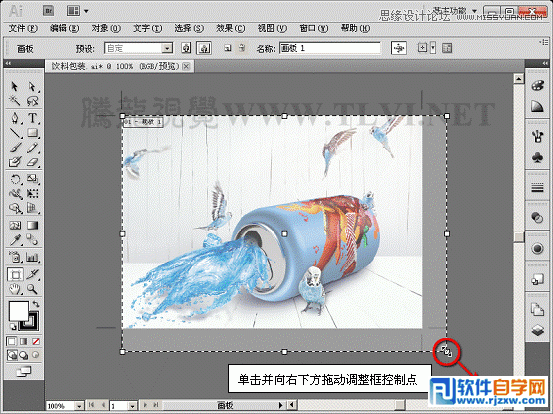The width and height of the screenshot is (553, 414).
Task: Click the 名称 artboard name field
Action: coord(330,48)
